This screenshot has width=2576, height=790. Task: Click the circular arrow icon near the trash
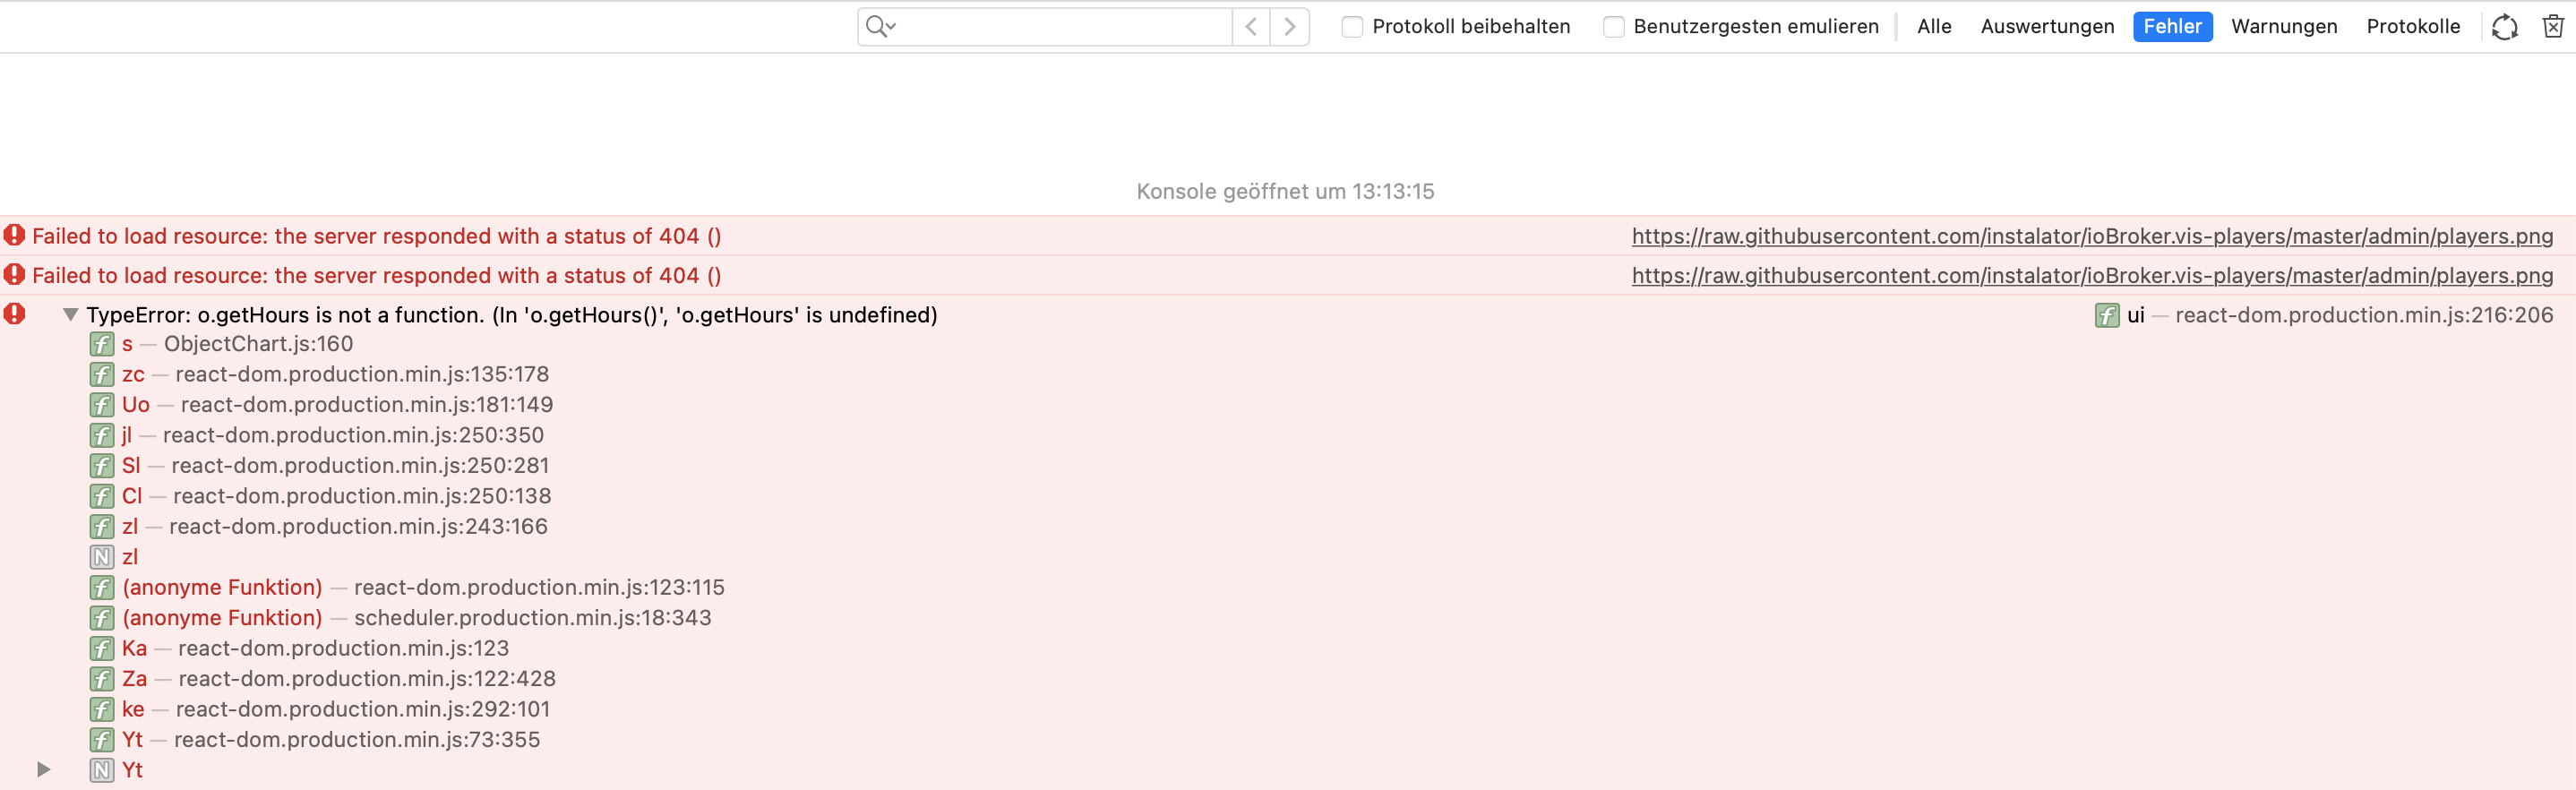click(2504, 26)
